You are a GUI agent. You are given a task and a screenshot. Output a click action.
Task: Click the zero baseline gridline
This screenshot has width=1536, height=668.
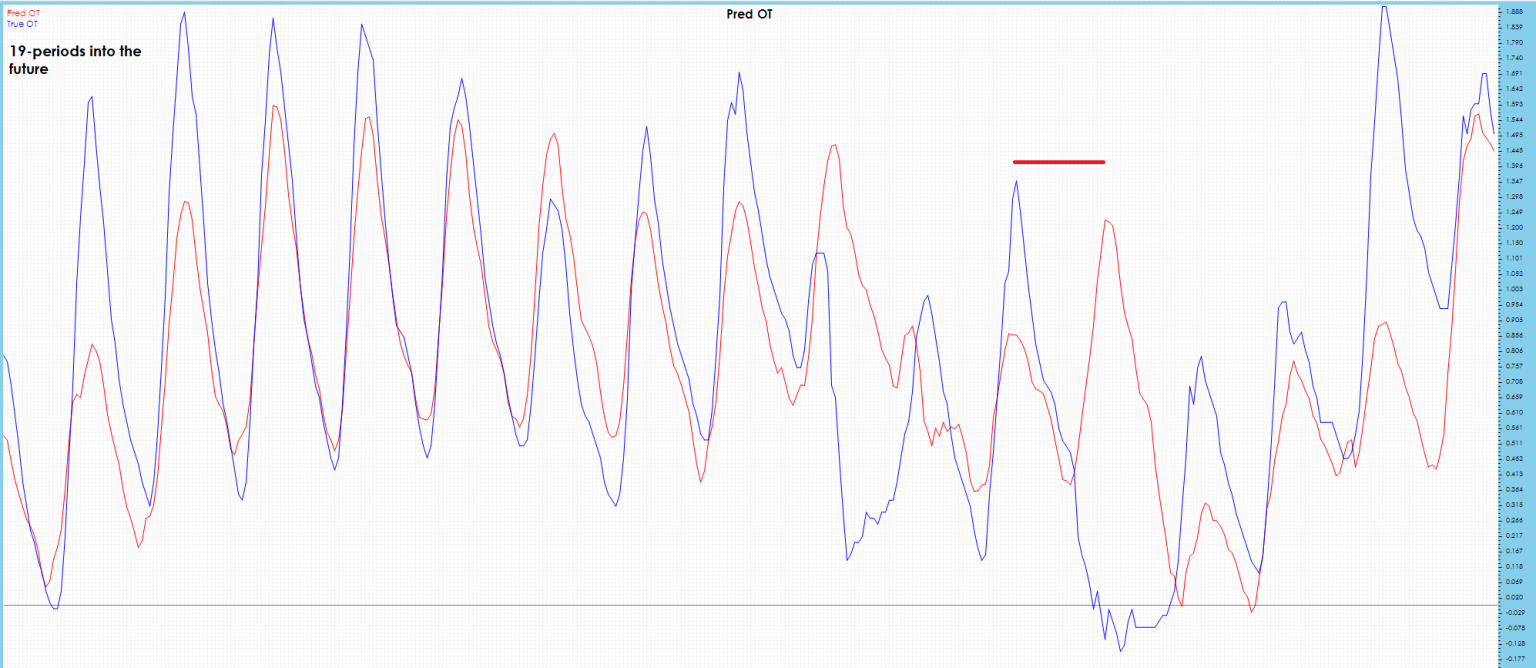pos(700,604)
